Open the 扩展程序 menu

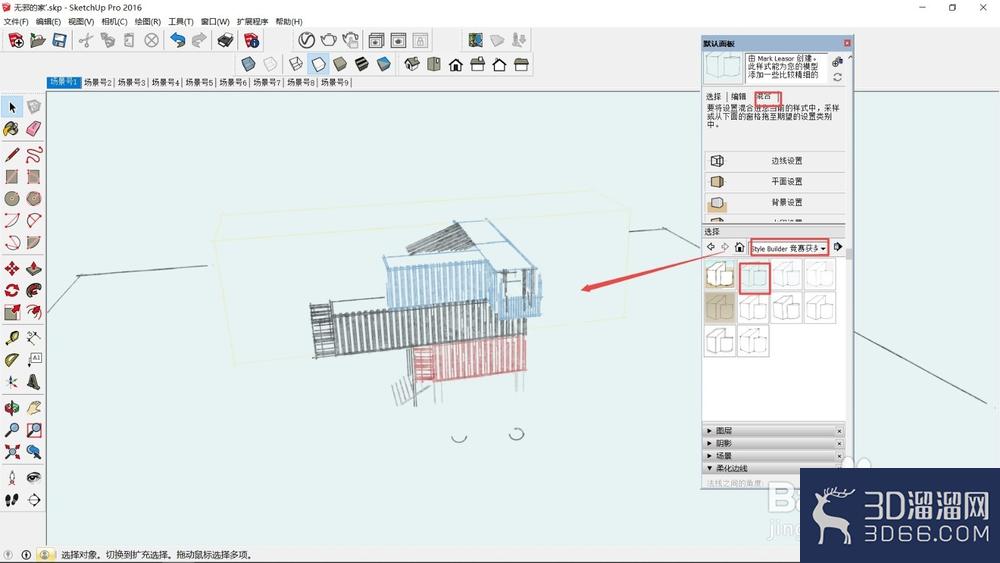point(253,22)
